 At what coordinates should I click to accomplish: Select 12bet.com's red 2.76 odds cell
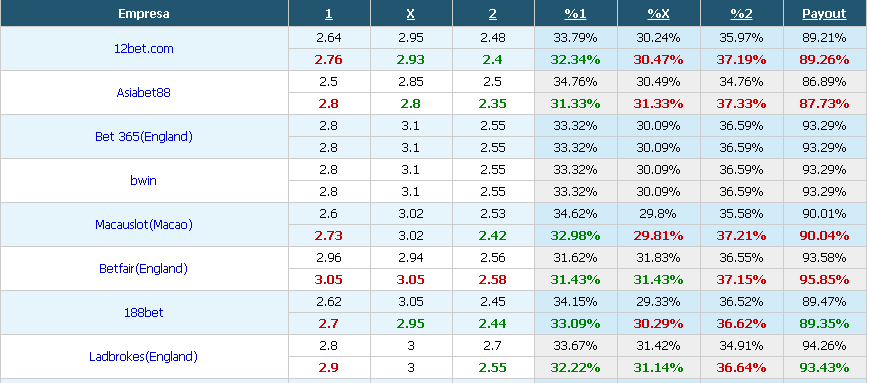click(x=329, y=59)
